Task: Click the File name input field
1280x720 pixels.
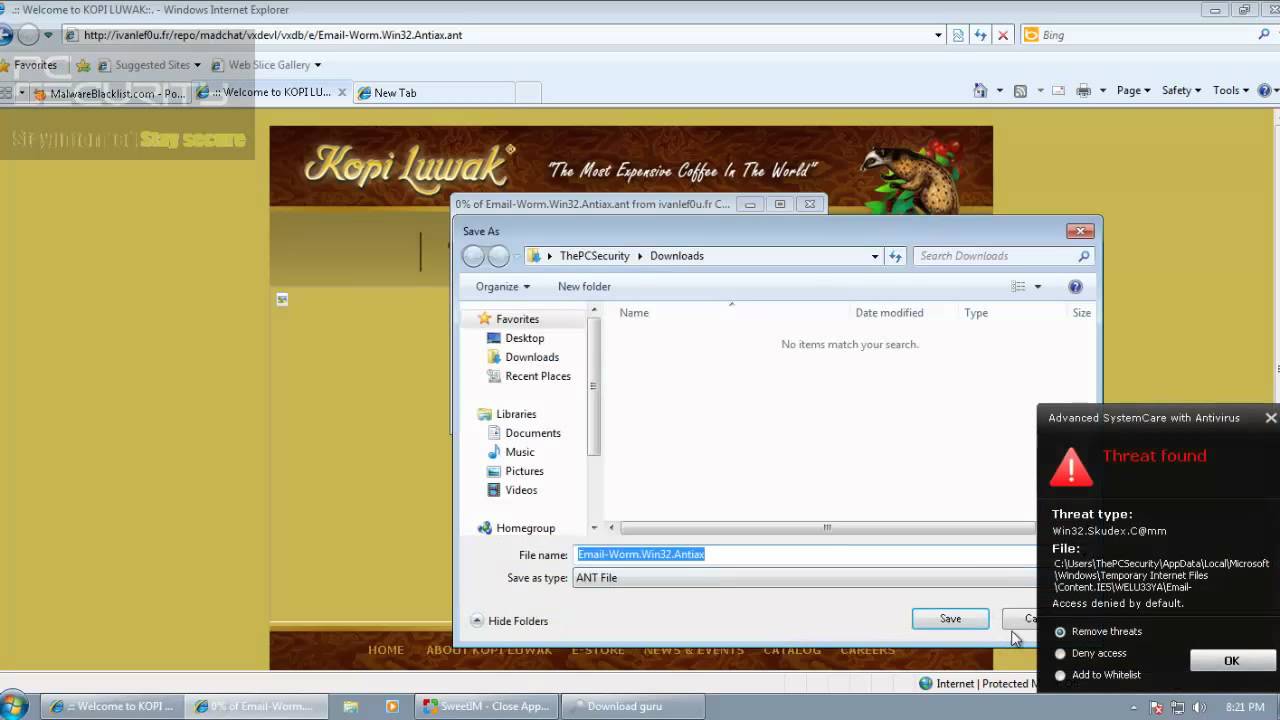Action: coord(805,555)
